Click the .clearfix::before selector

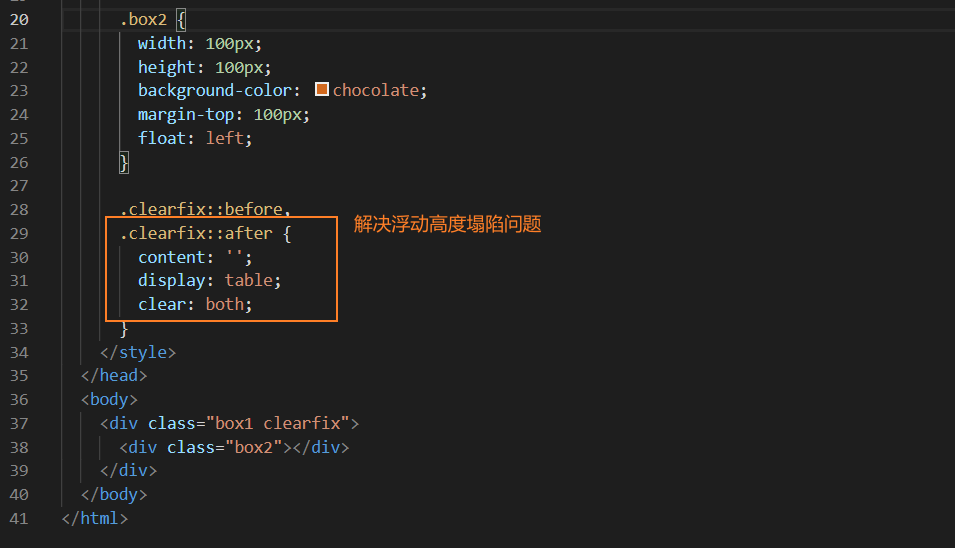(x=201, y=209)
